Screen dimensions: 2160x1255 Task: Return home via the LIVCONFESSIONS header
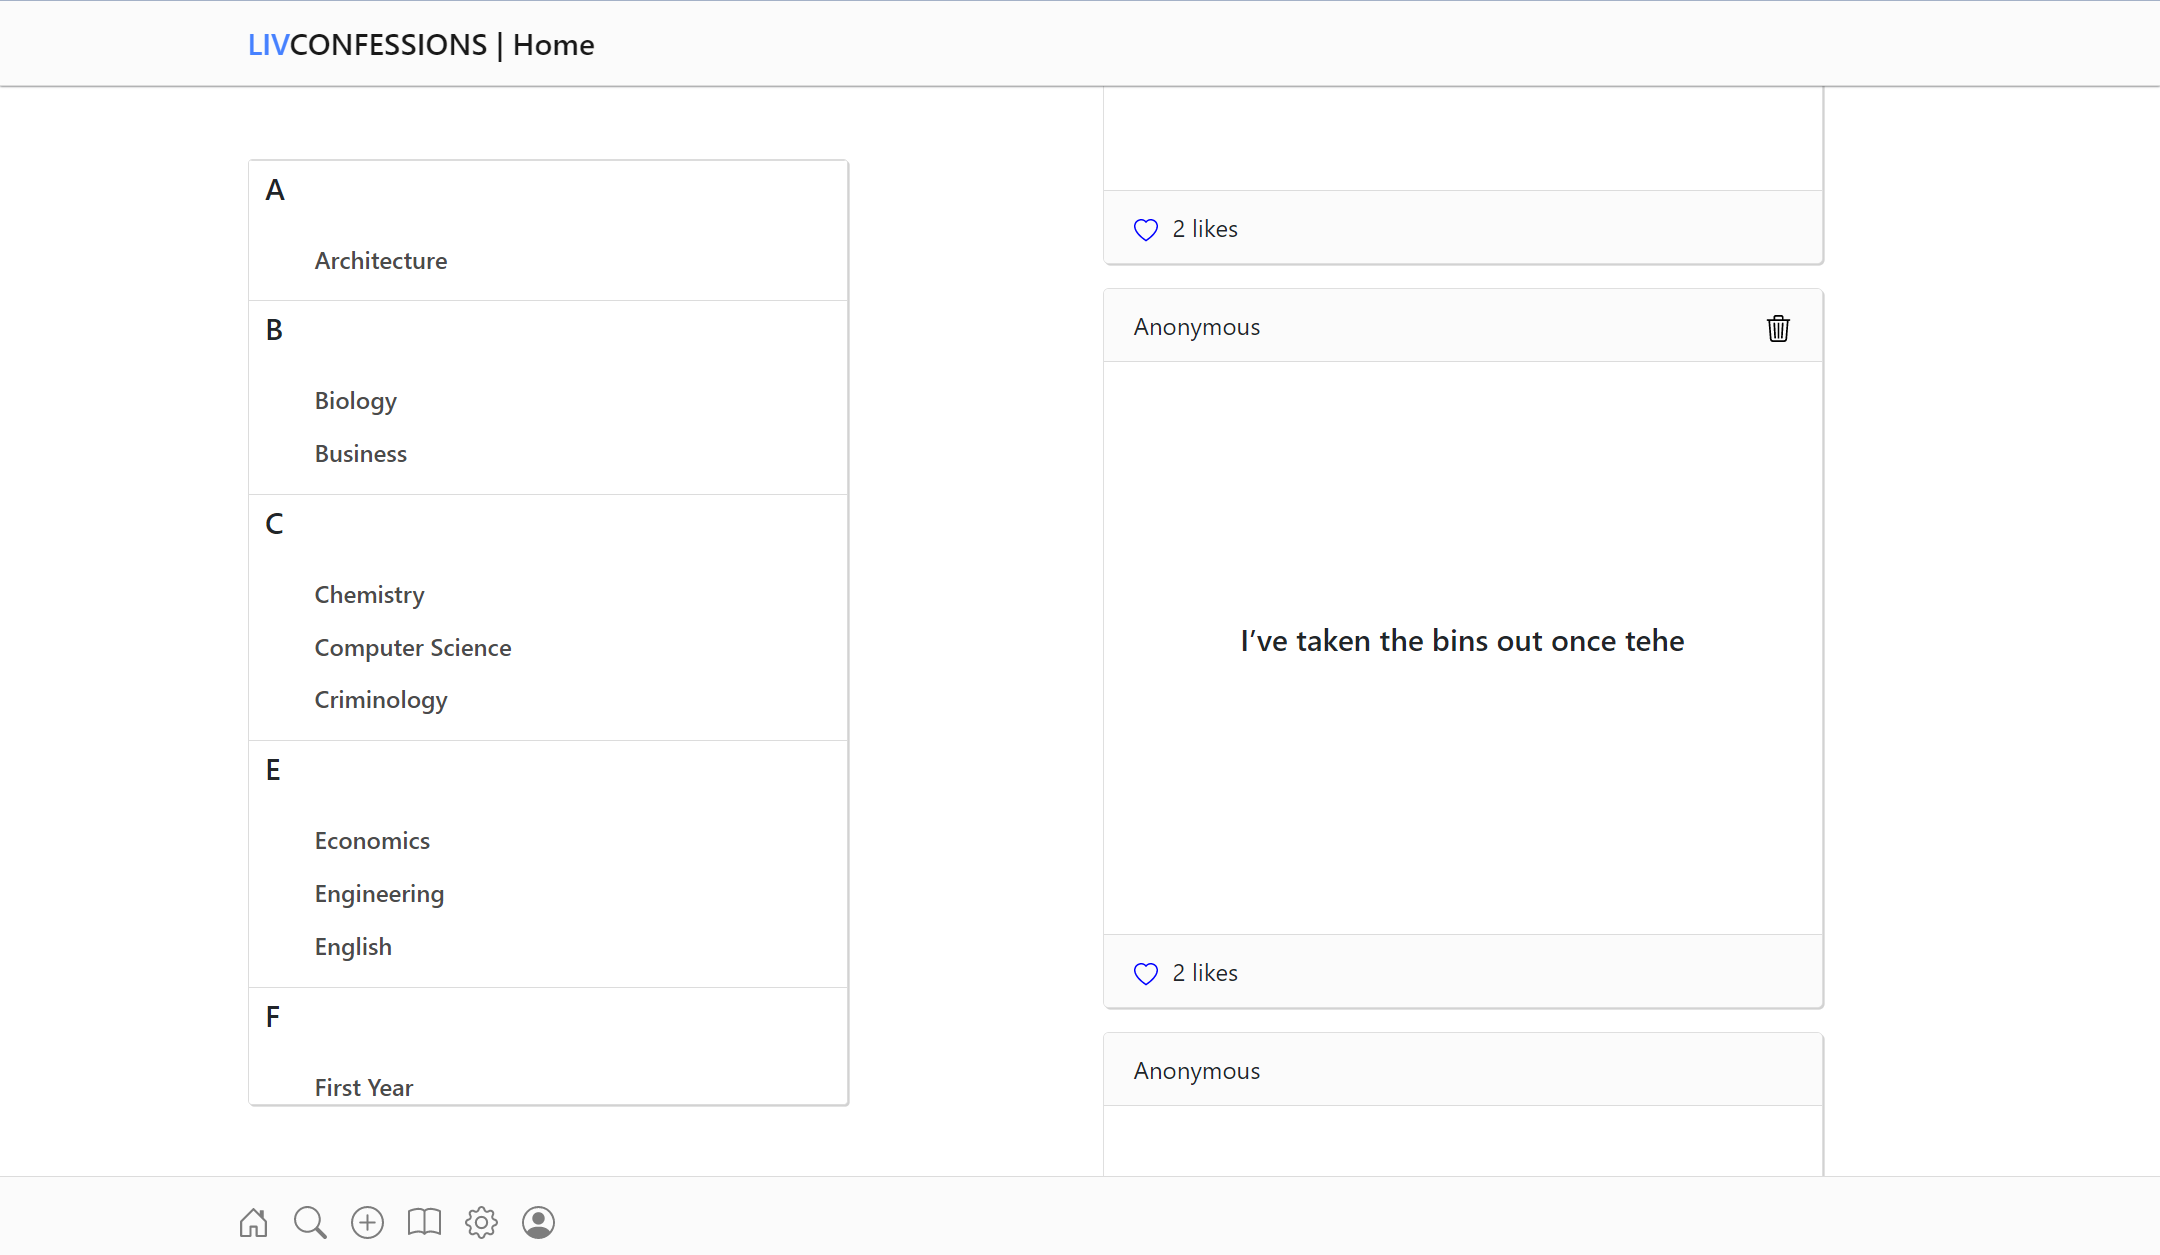(420, 44)
